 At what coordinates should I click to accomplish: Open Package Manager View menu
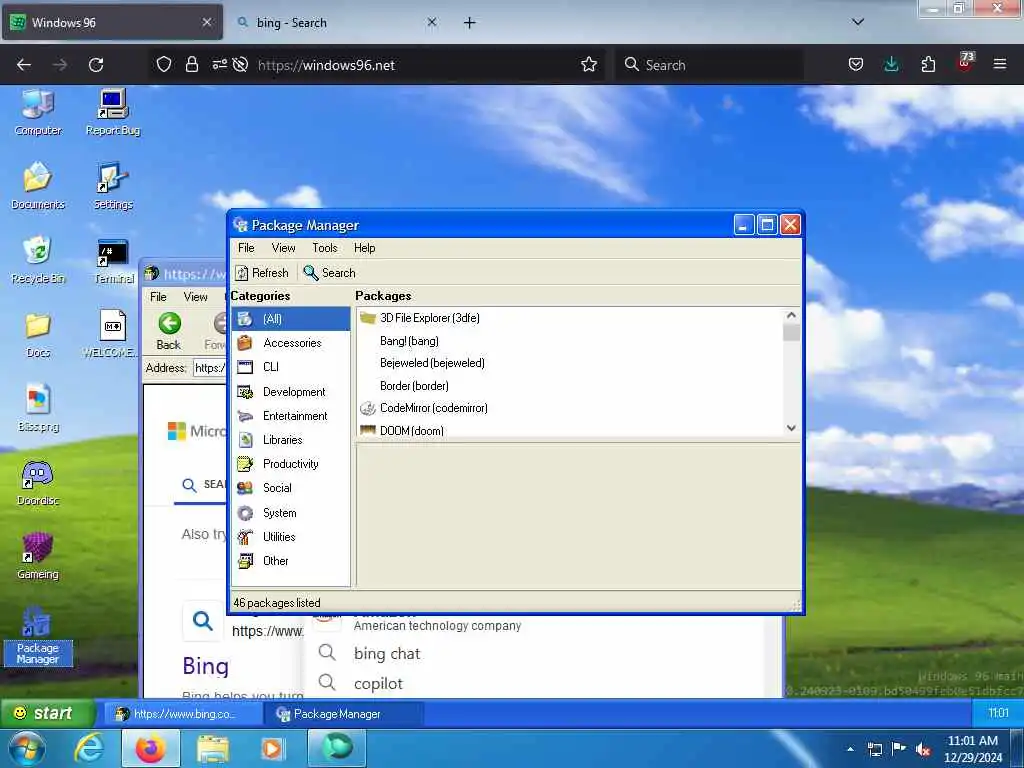point(283,248)
